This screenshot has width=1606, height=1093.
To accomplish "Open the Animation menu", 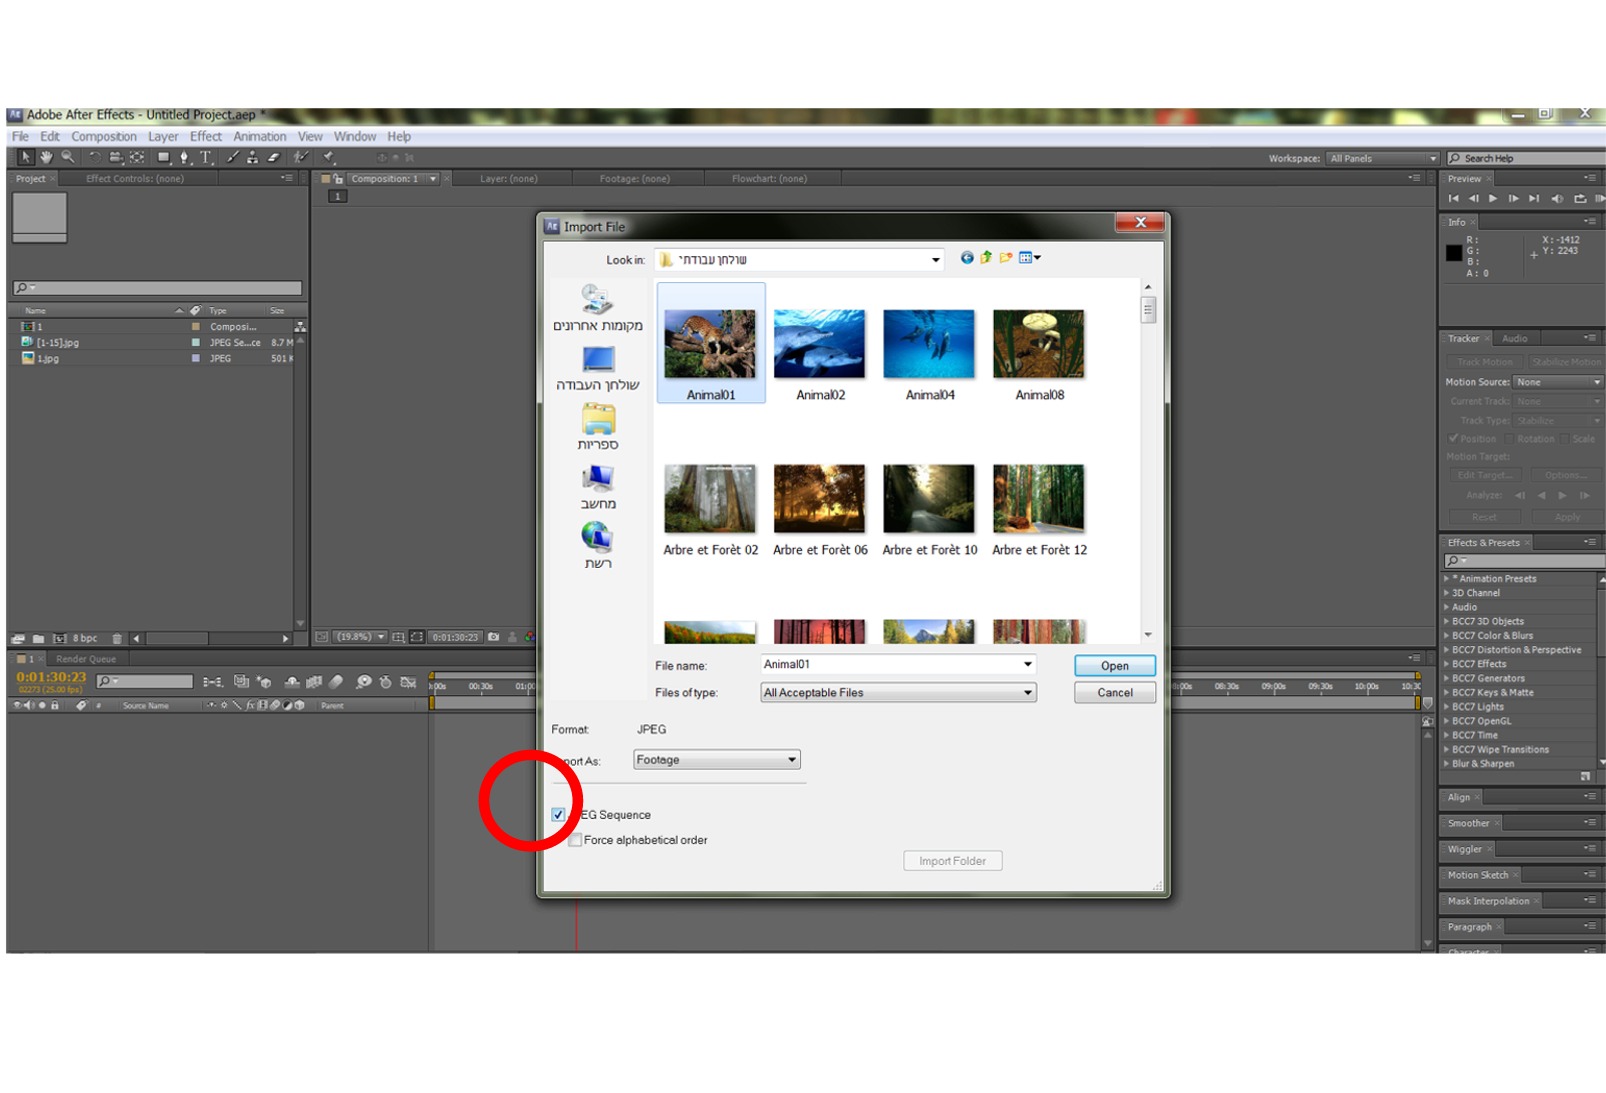I will click(x=260, y=136).
